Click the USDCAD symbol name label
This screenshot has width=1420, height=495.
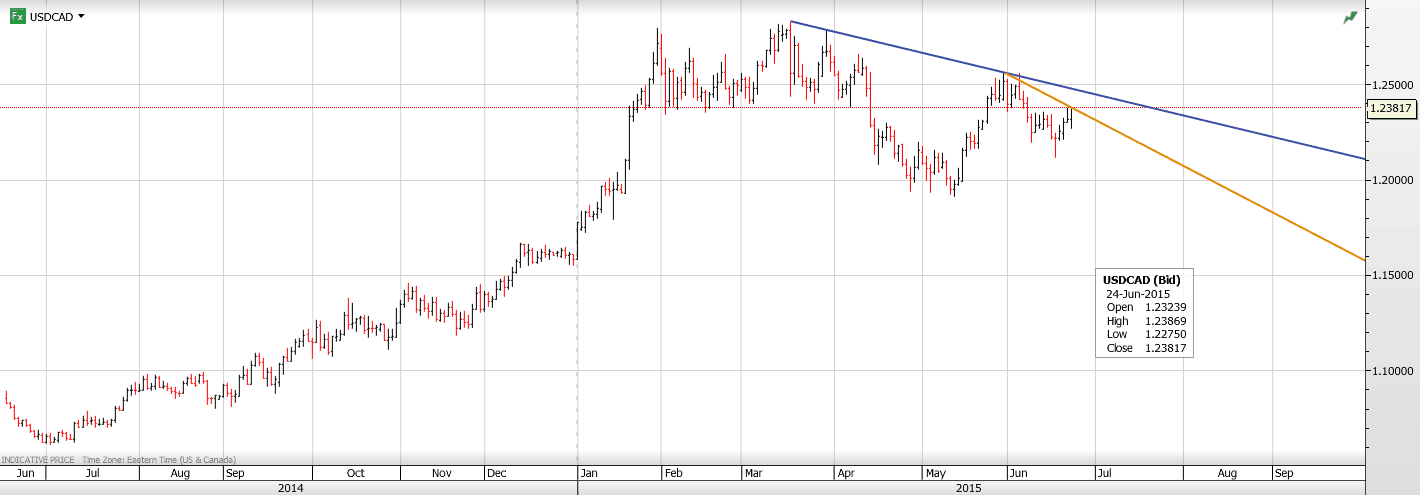coord(51,17)
